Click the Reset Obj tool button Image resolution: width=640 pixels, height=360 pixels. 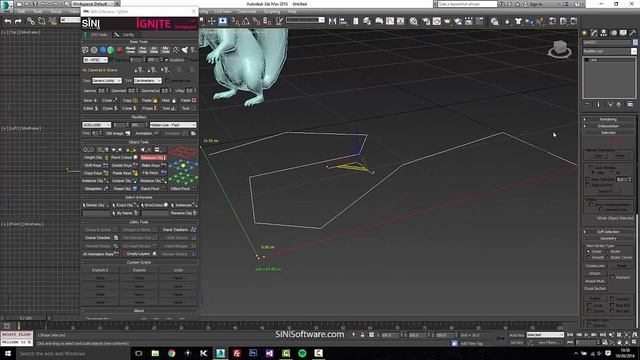pos(124,189)
